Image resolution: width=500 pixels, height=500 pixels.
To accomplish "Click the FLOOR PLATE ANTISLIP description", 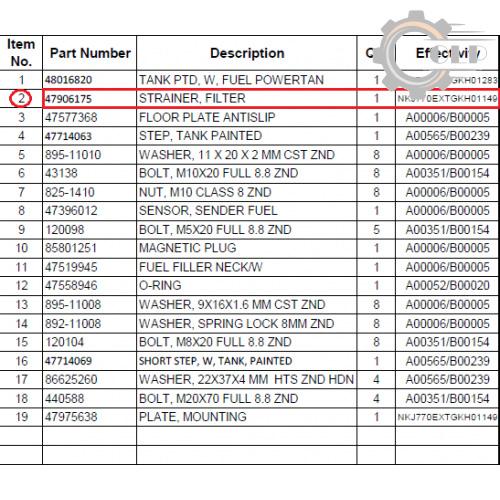I will pos(207,117).
